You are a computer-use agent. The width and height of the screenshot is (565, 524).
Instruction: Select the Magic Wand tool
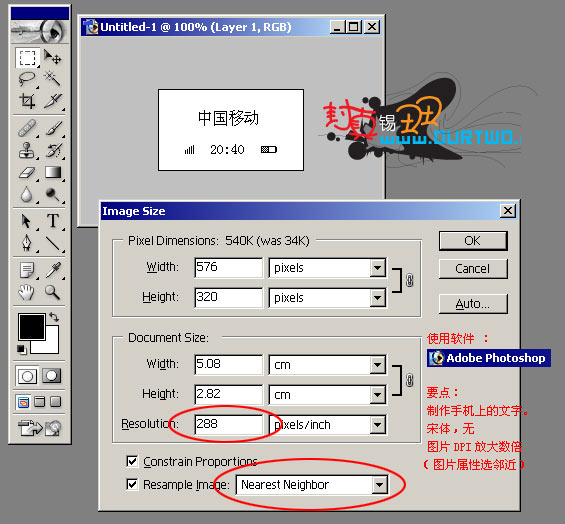[53, 79]
